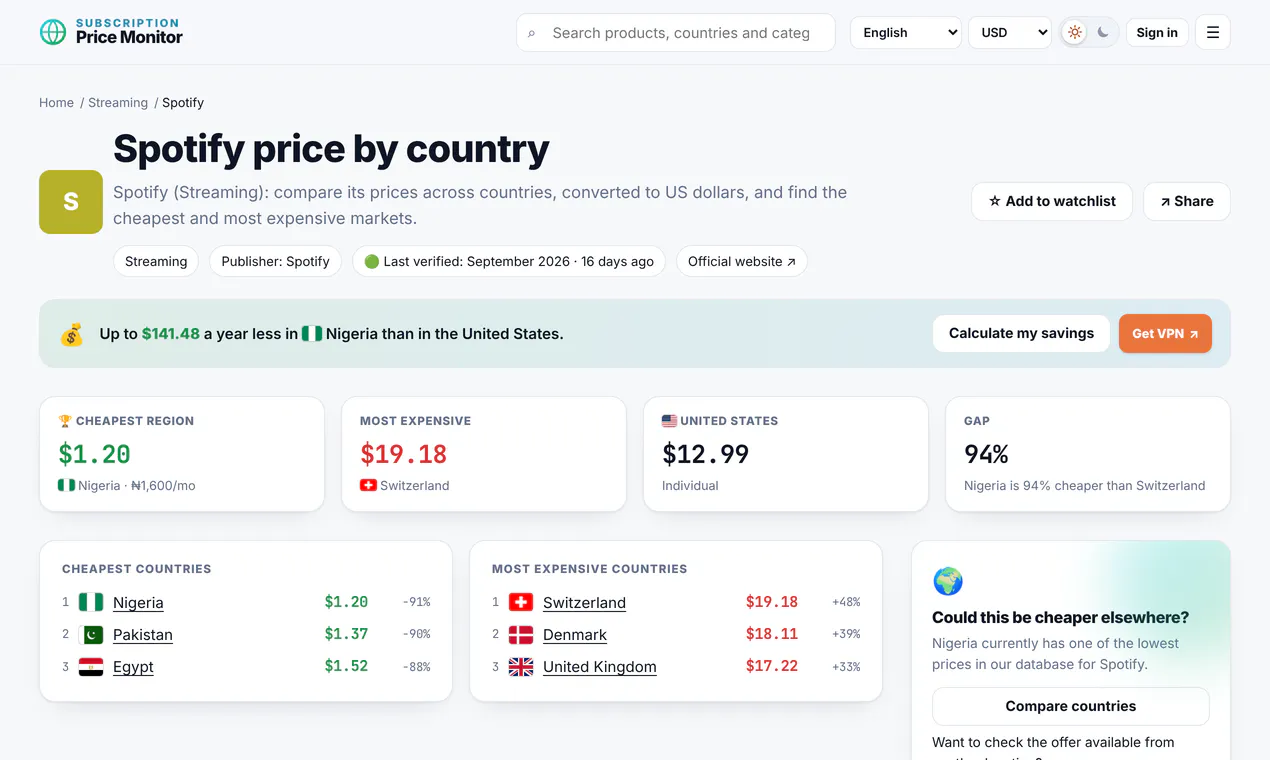Click the Subscription Price Monitor globe logo
This screenshot has width=1270, height=760.
[53, 32]
